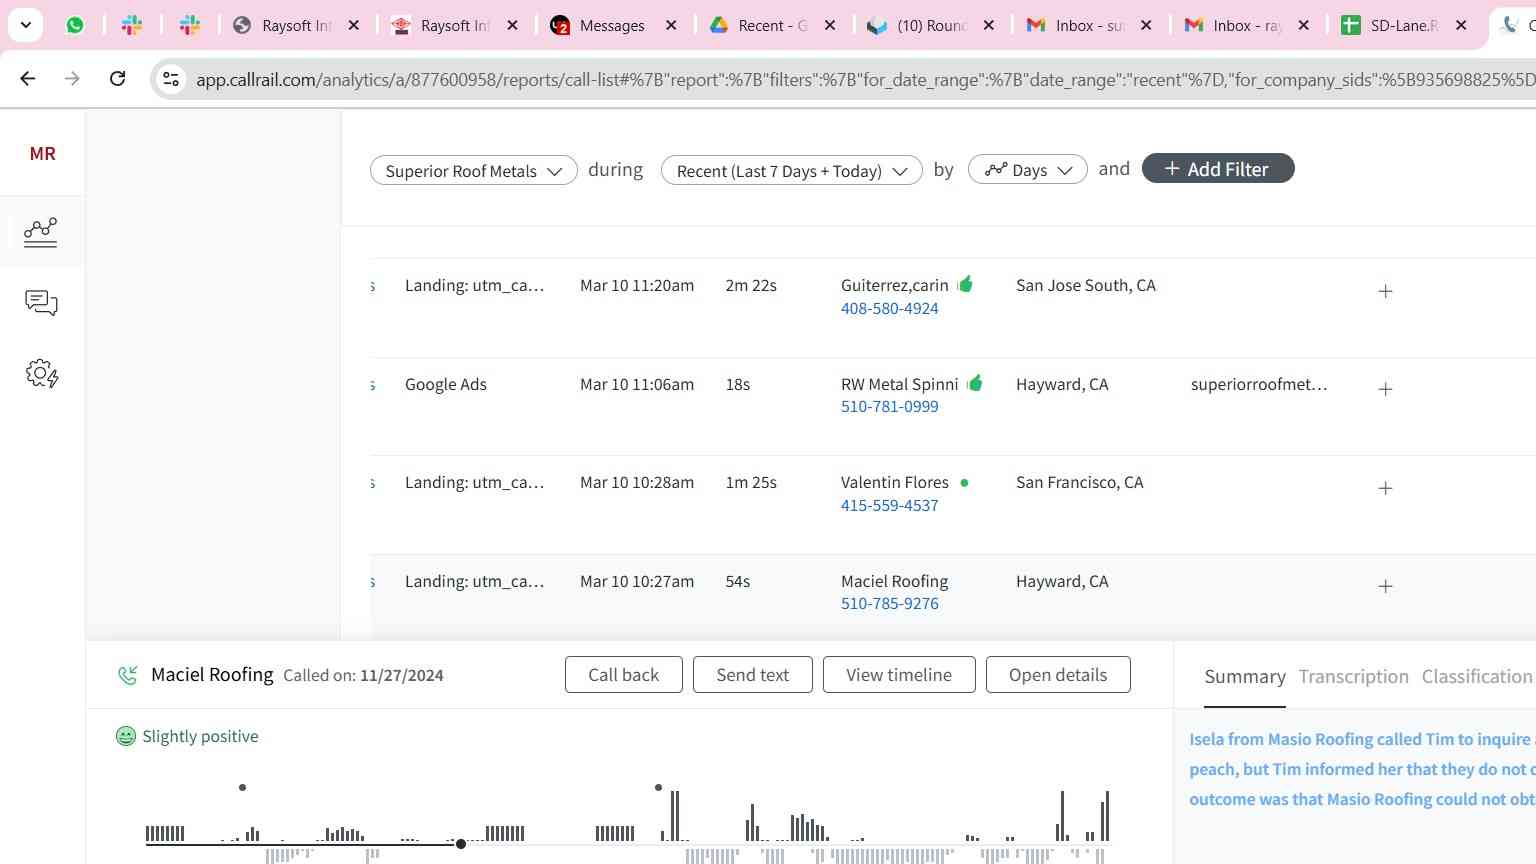Click the Open details button
This screenshot has width=1536, height=864.
1058,675
